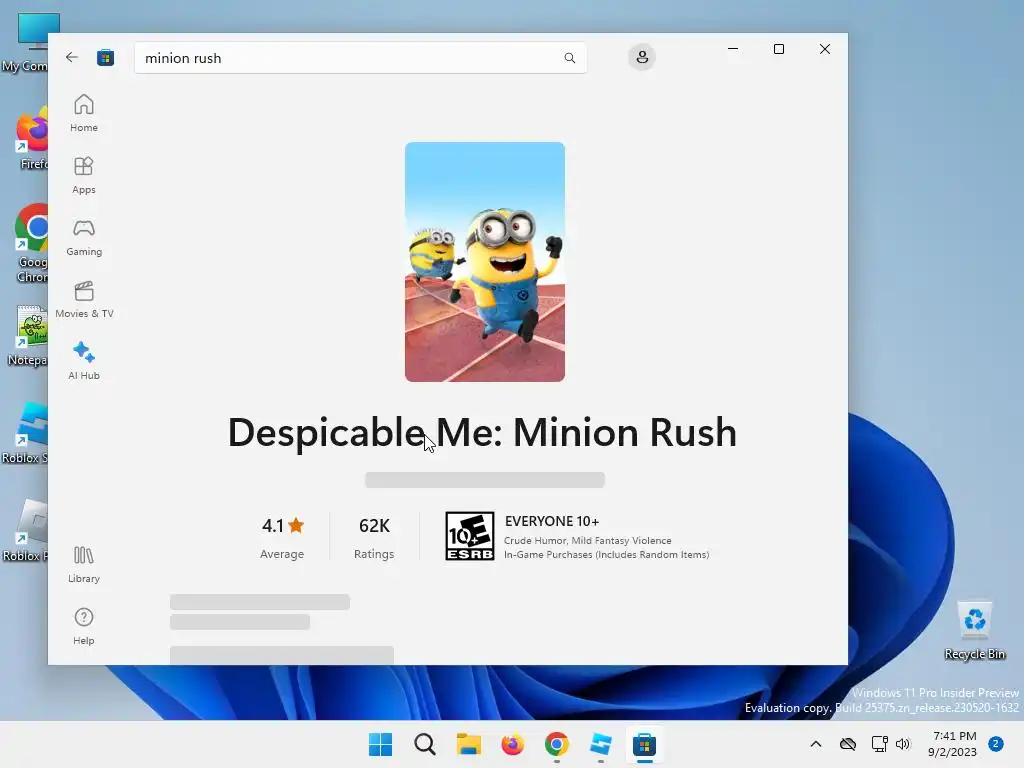1024x768 pixels.
Task: Open Movies & TV section
Action: 84,300
